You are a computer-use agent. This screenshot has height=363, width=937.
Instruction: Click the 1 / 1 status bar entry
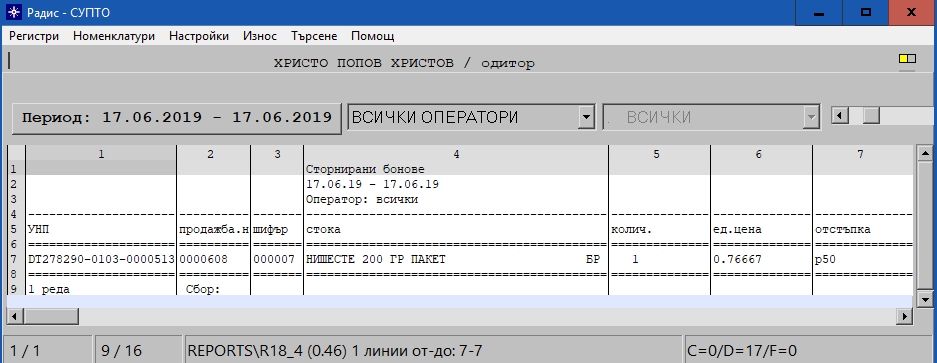click(x=47, y=350)
